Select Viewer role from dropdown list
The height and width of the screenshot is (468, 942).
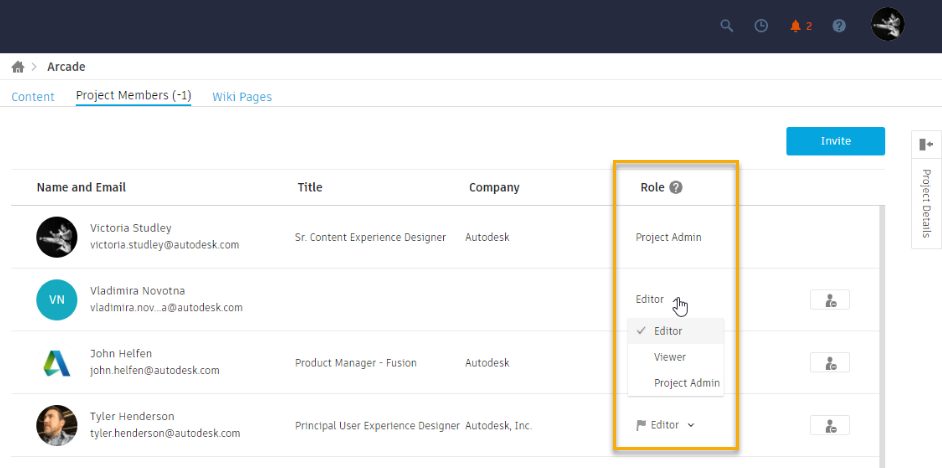pos(669,357)
